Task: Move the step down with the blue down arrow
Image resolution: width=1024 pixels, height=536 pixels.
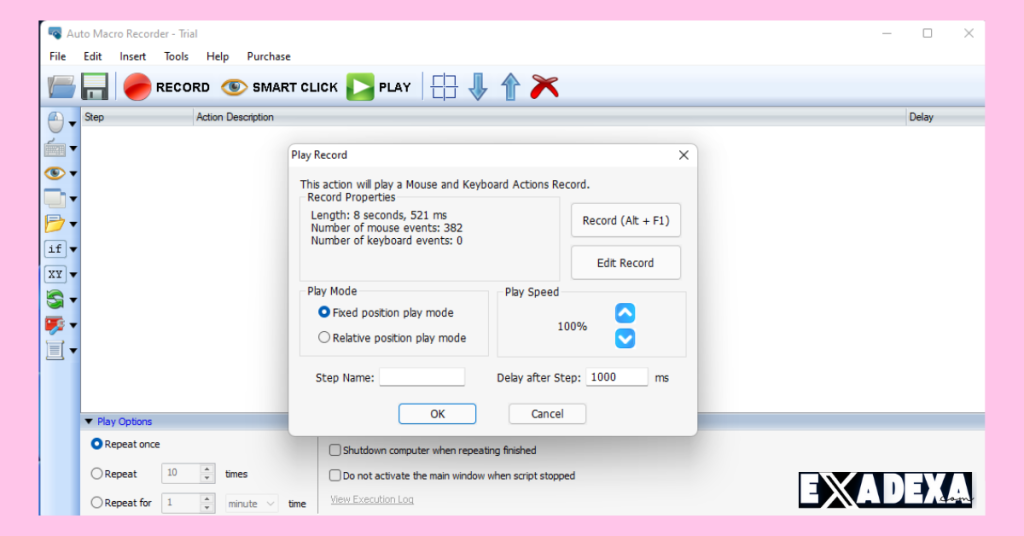Action: (x=478, y=87)
